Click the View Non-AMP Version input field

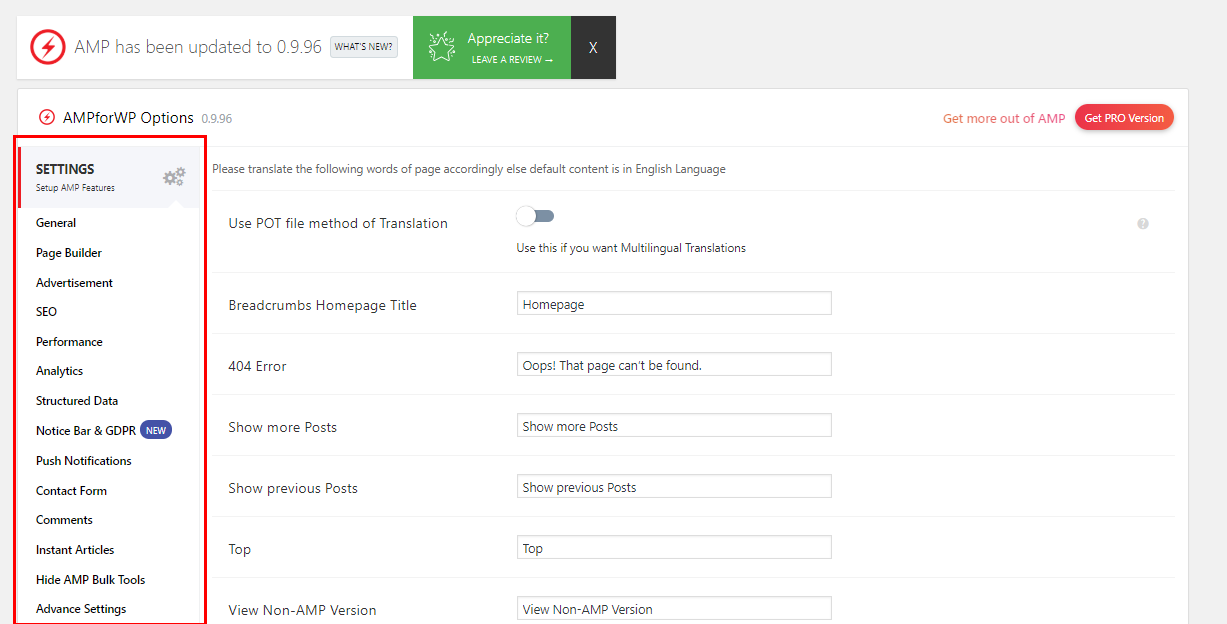(x=674, y=608)
